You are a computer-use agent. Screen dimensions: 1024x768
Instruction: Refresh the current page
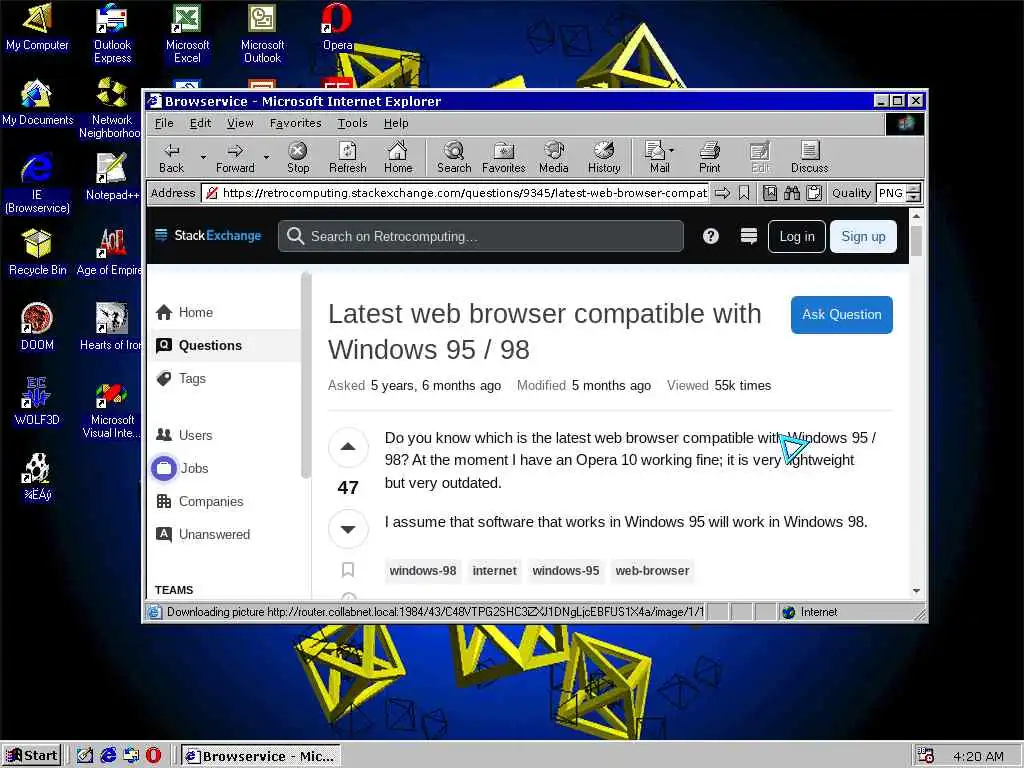coord(347,157)
